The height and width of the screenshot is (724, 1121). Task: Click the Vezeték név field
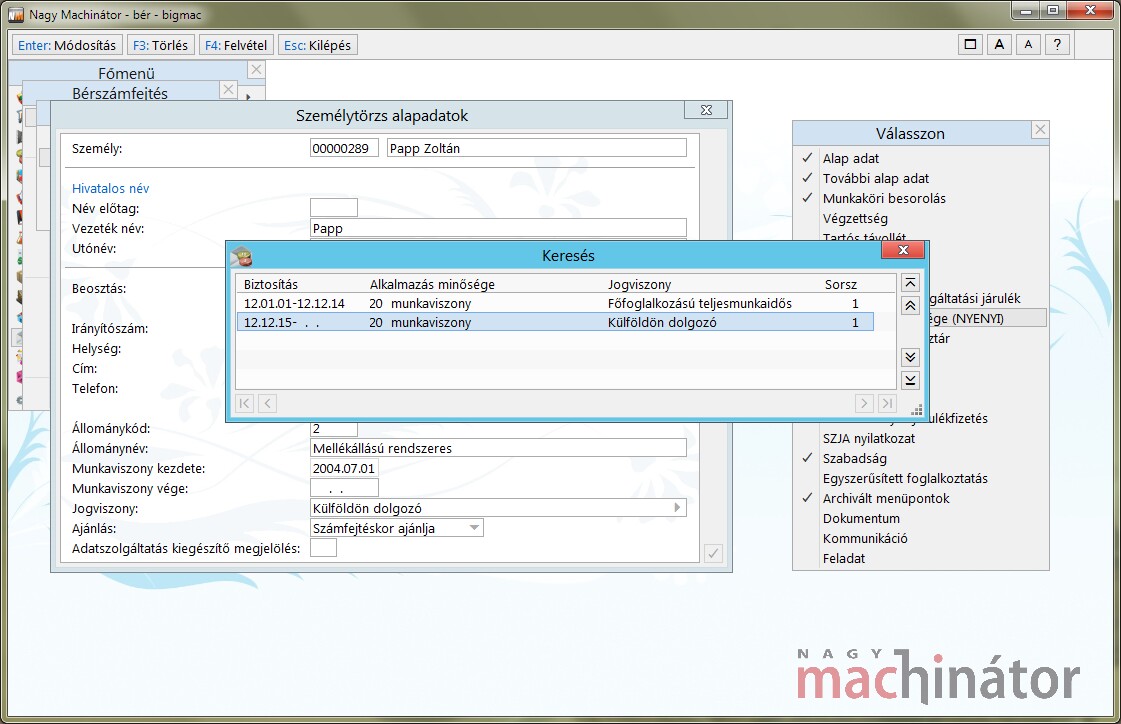(x=498, y=228)
